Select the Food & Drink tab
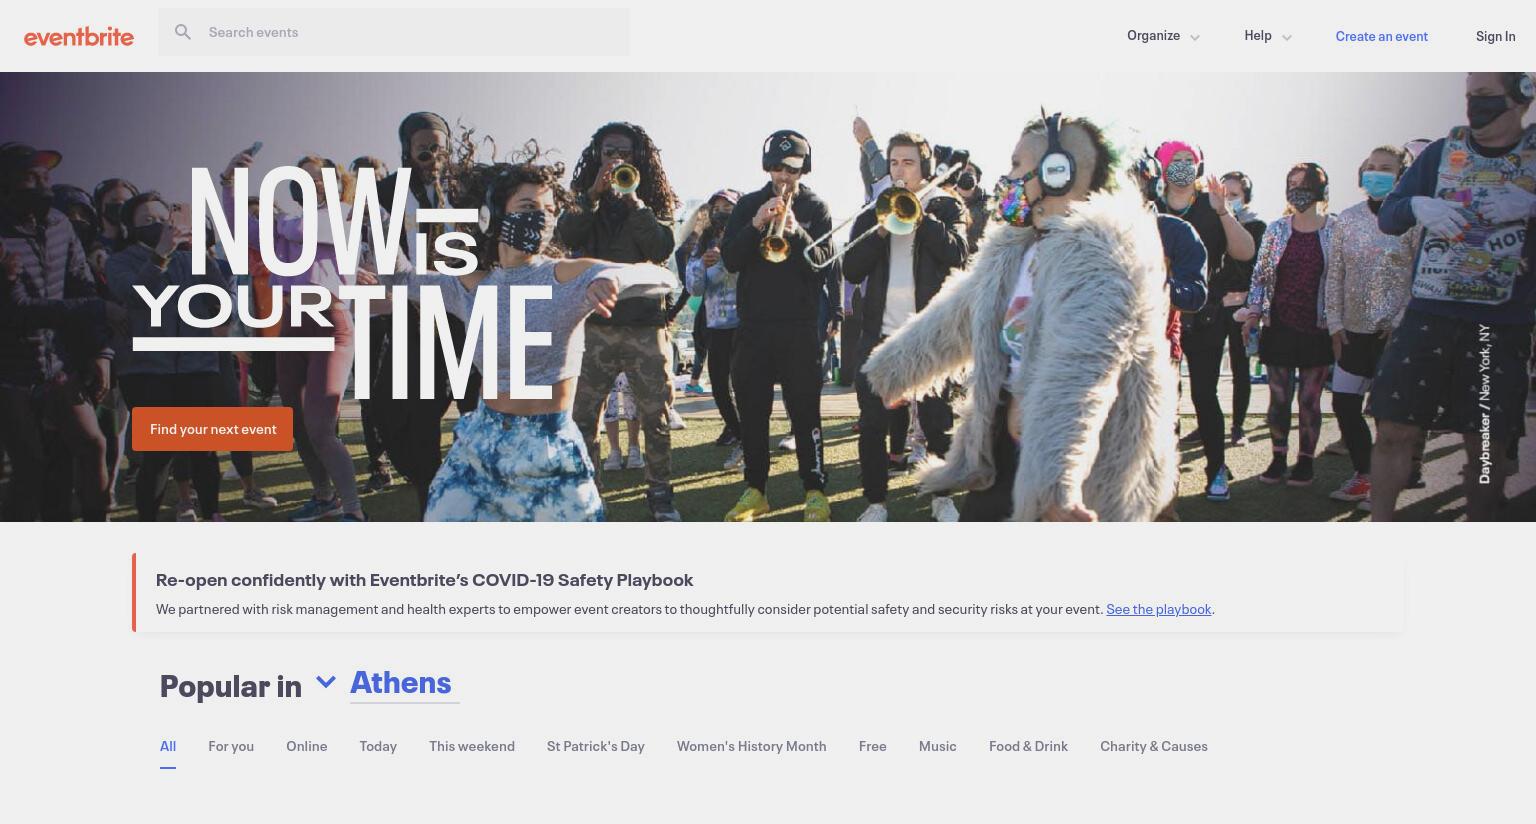The image size is (1536, 824). click(x=1028, y=746)
